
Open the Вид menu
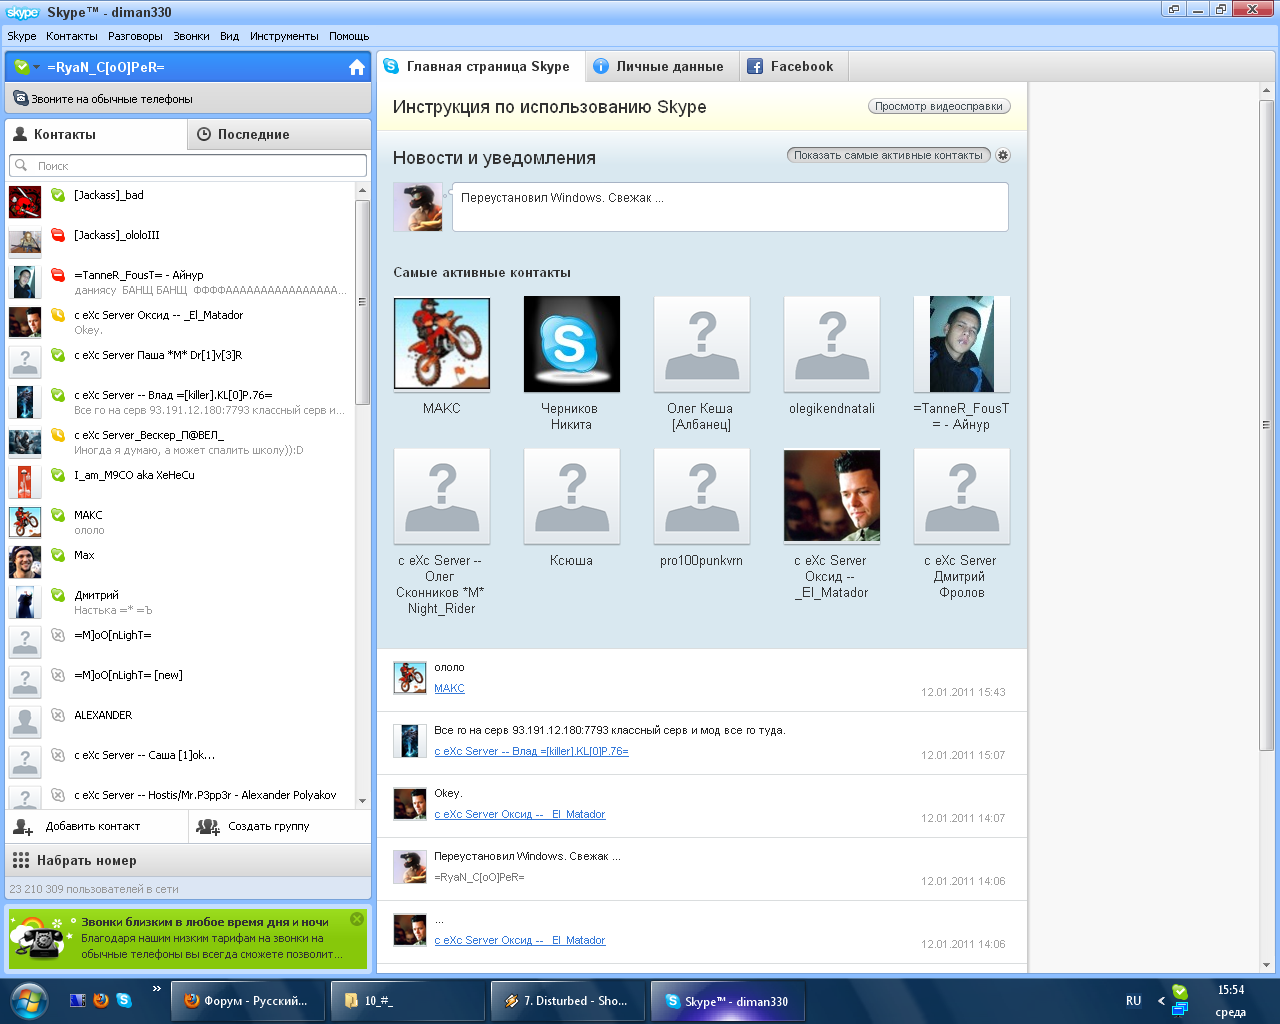(230, 36)
